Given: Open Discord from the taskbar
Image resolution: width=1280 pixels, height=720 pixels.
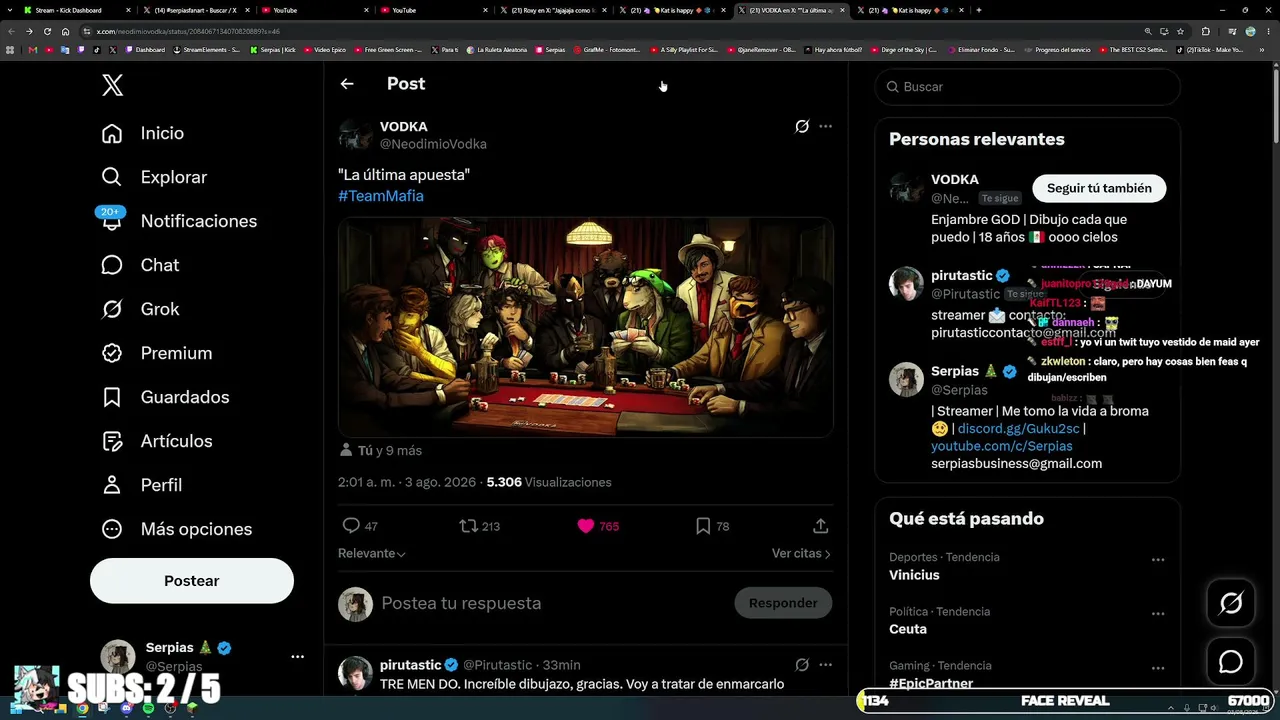Looking at the screenshot, I should (x=127, y=709).
